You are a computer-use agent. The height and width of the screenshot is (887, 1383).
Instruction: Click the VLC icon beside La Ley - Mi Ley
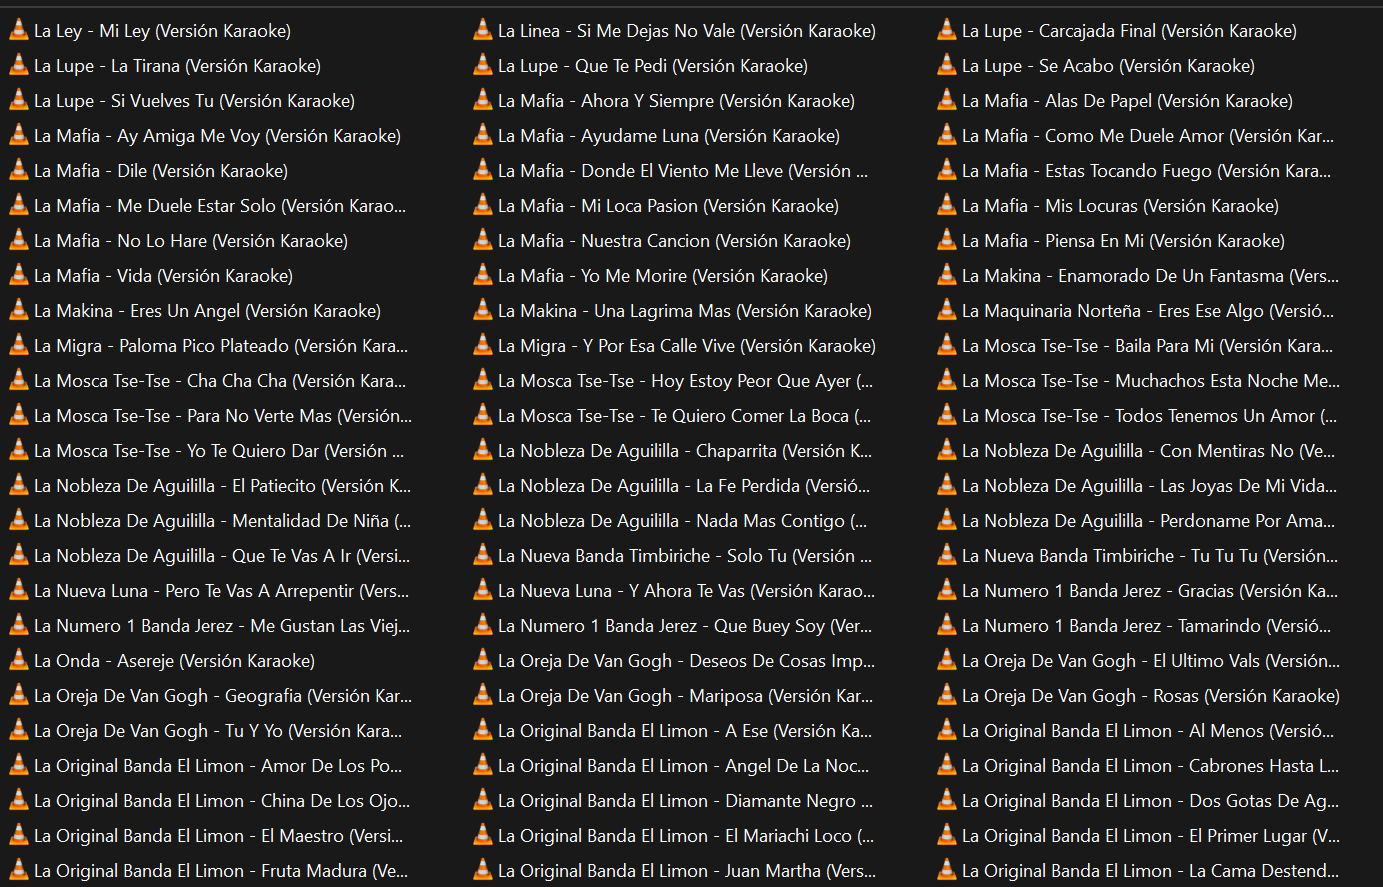[18, 31]
